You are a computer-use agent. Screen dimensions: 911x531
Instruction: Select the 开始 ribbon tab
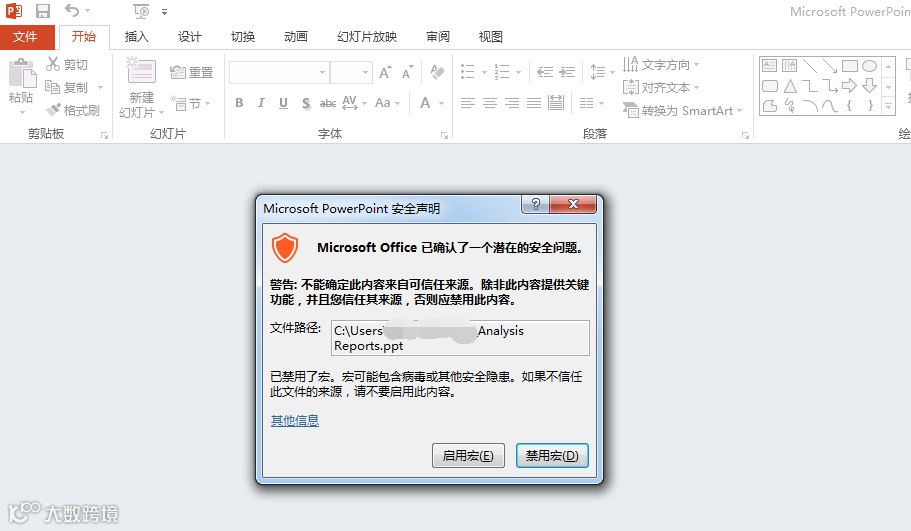(x=84, y=37)
